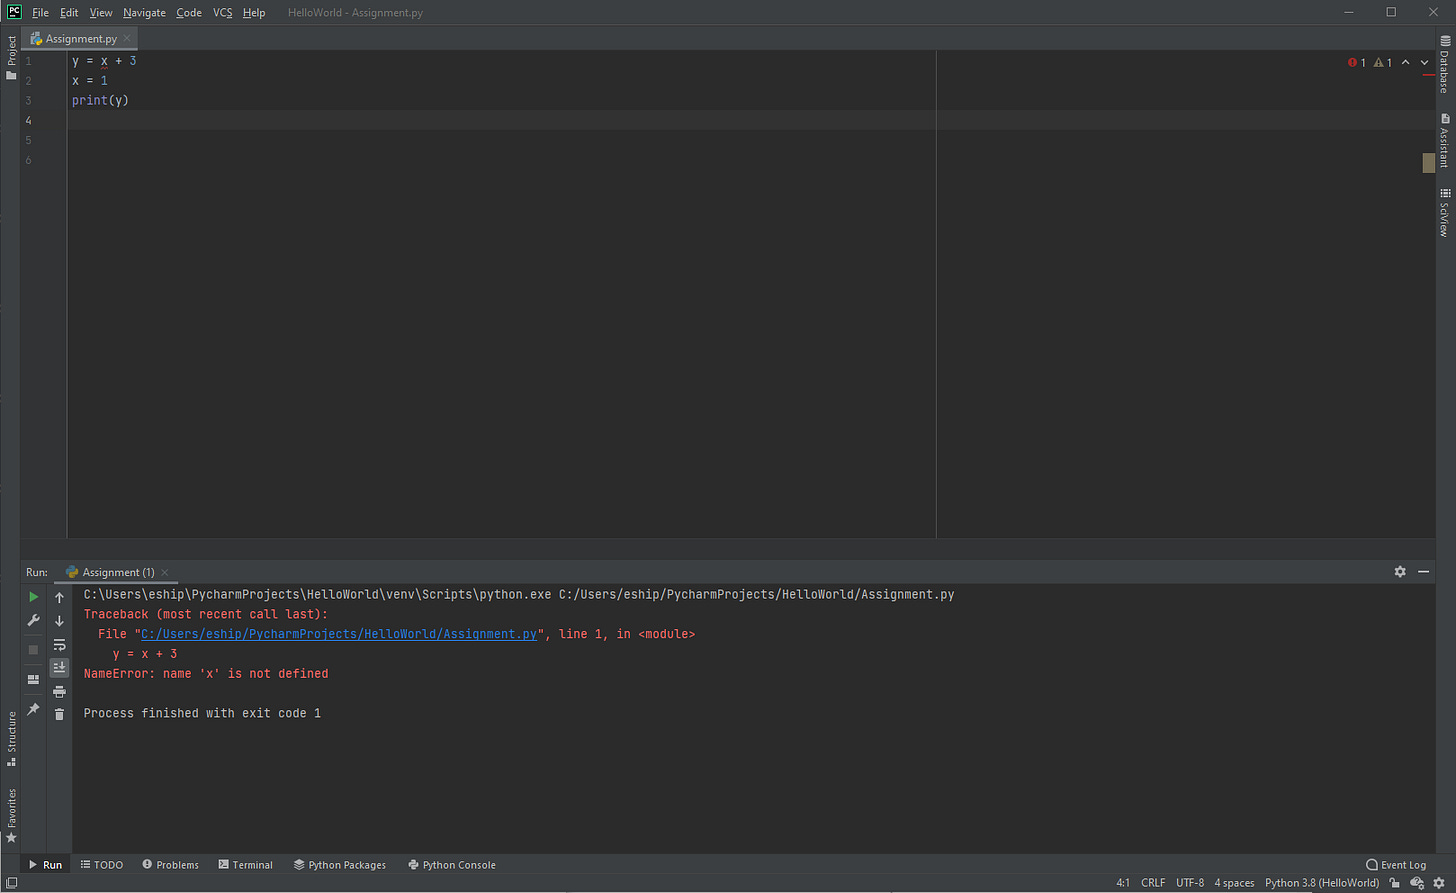Screen dimensions: 1456x893
Task: Open the Database side panel
Action: (1445, 64)
